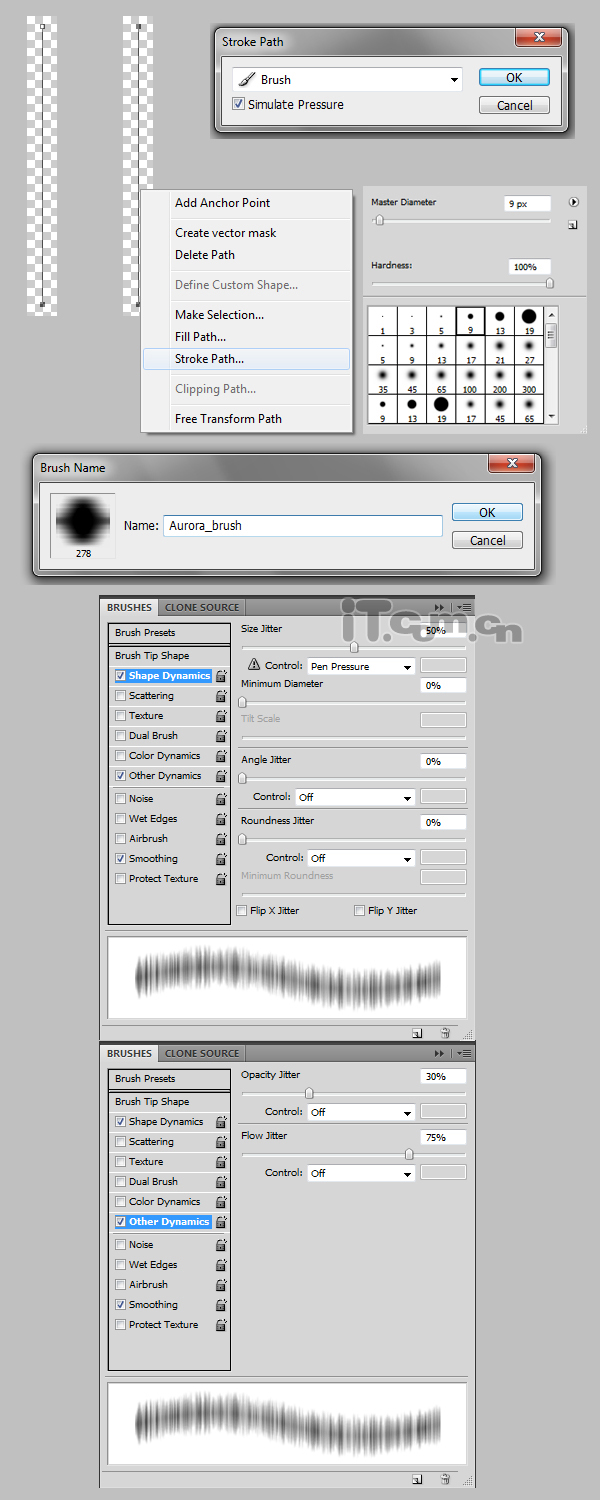
Task: Click the lock icon beside Scattering in the upper Brushes panel
Action: coord(221,696)
